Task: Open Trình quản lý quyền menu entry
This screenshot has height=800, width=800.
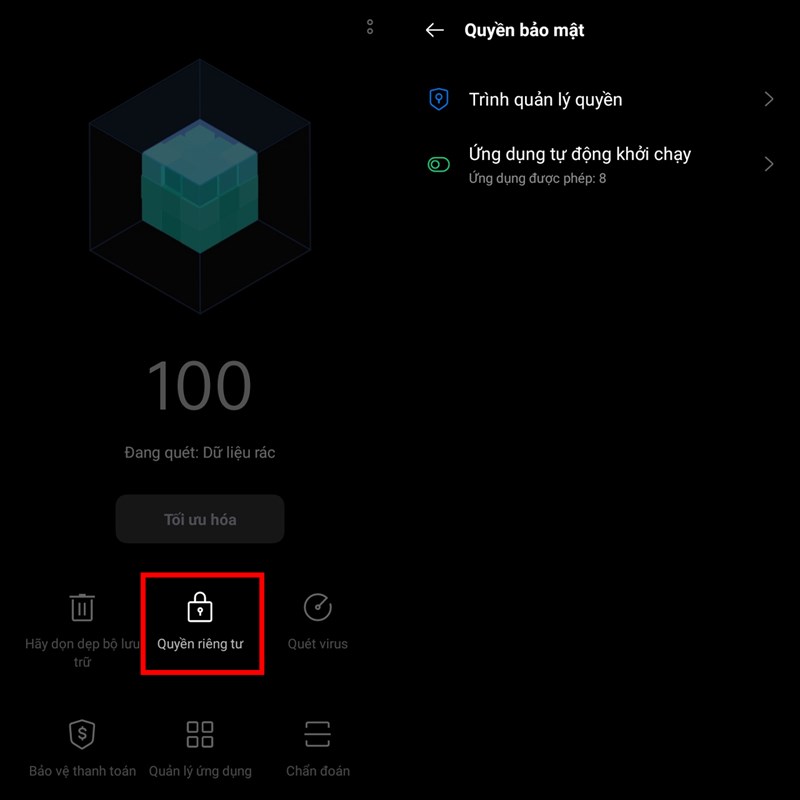Action: 601,99
